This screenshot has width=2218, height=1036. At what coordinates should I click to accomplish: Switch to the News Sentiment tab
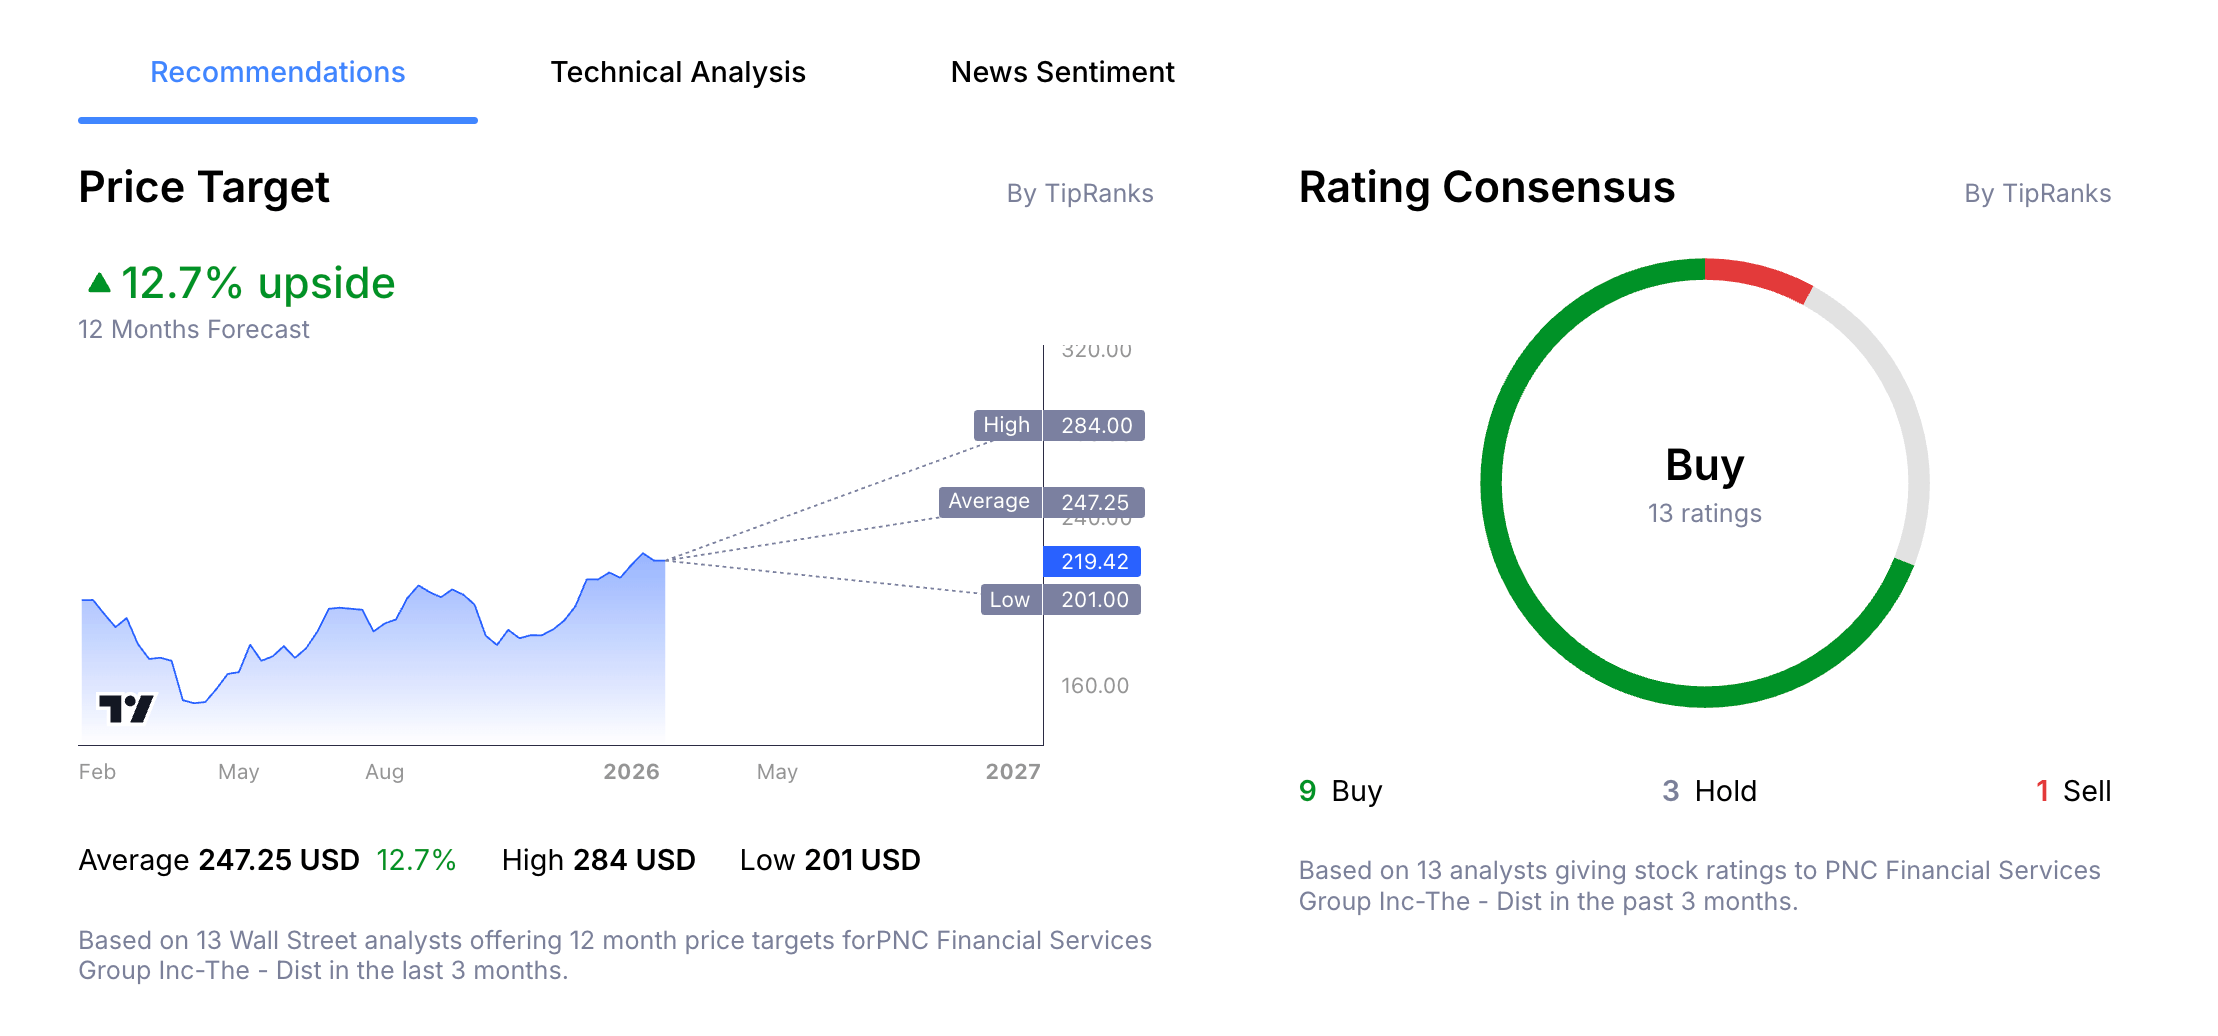tap(1063, 71)
